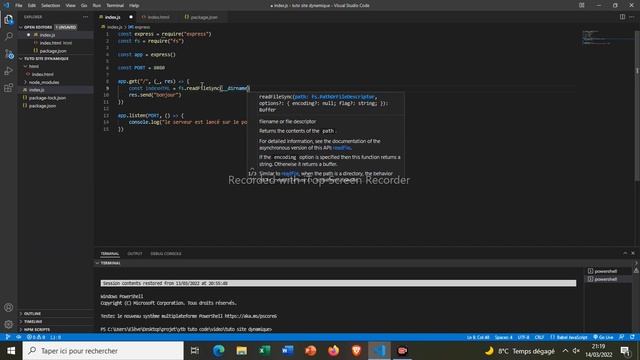640x360 pixels.
Task: Open the Task View icon on the taskbar
Action: pyautogui.click(x=195, y=351)
